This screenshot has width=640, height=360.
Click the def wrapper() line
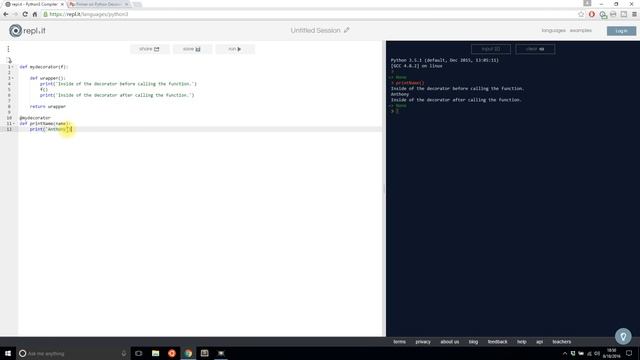click(47, 78)
